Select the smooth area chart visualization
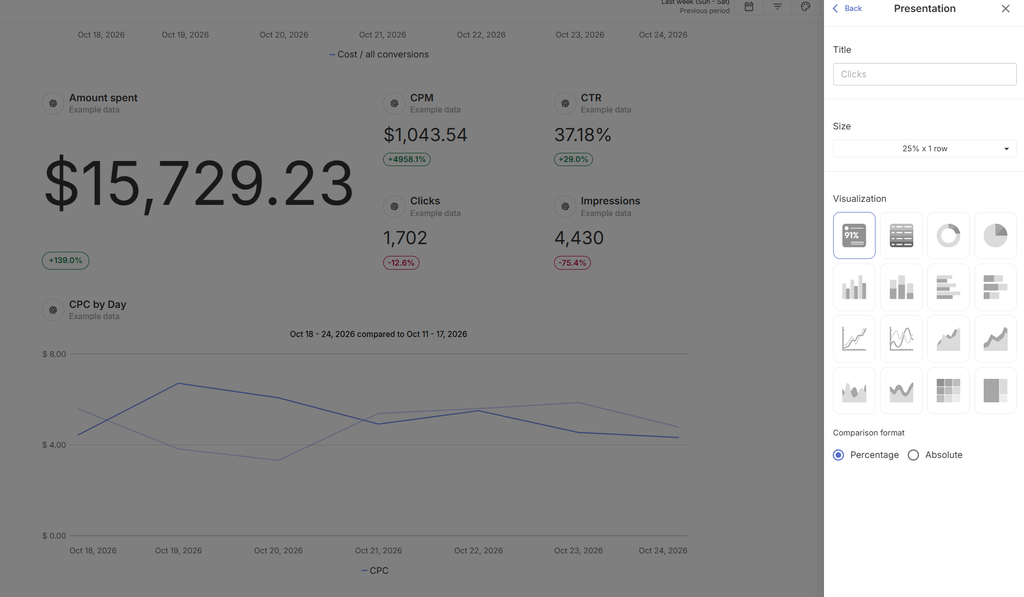 pos(854,391)
